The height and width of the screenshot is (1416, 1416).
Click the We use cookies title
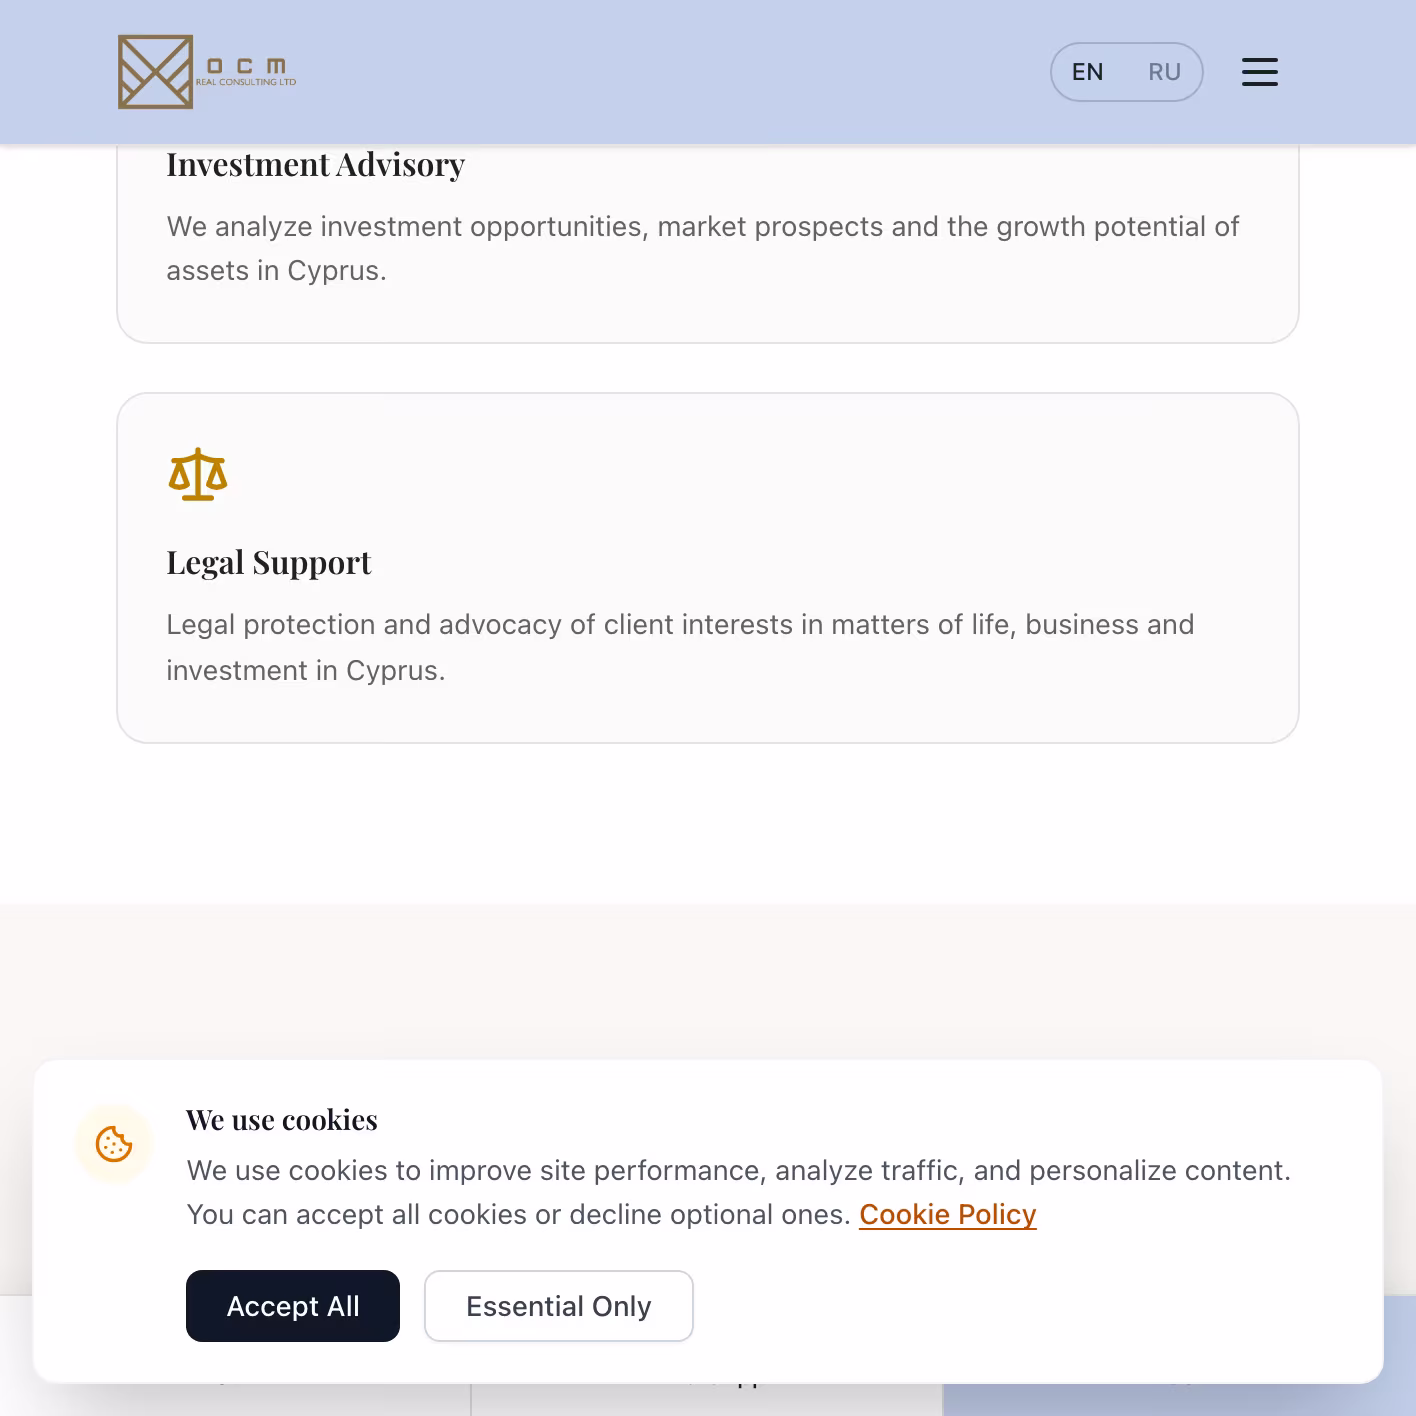282,1120
